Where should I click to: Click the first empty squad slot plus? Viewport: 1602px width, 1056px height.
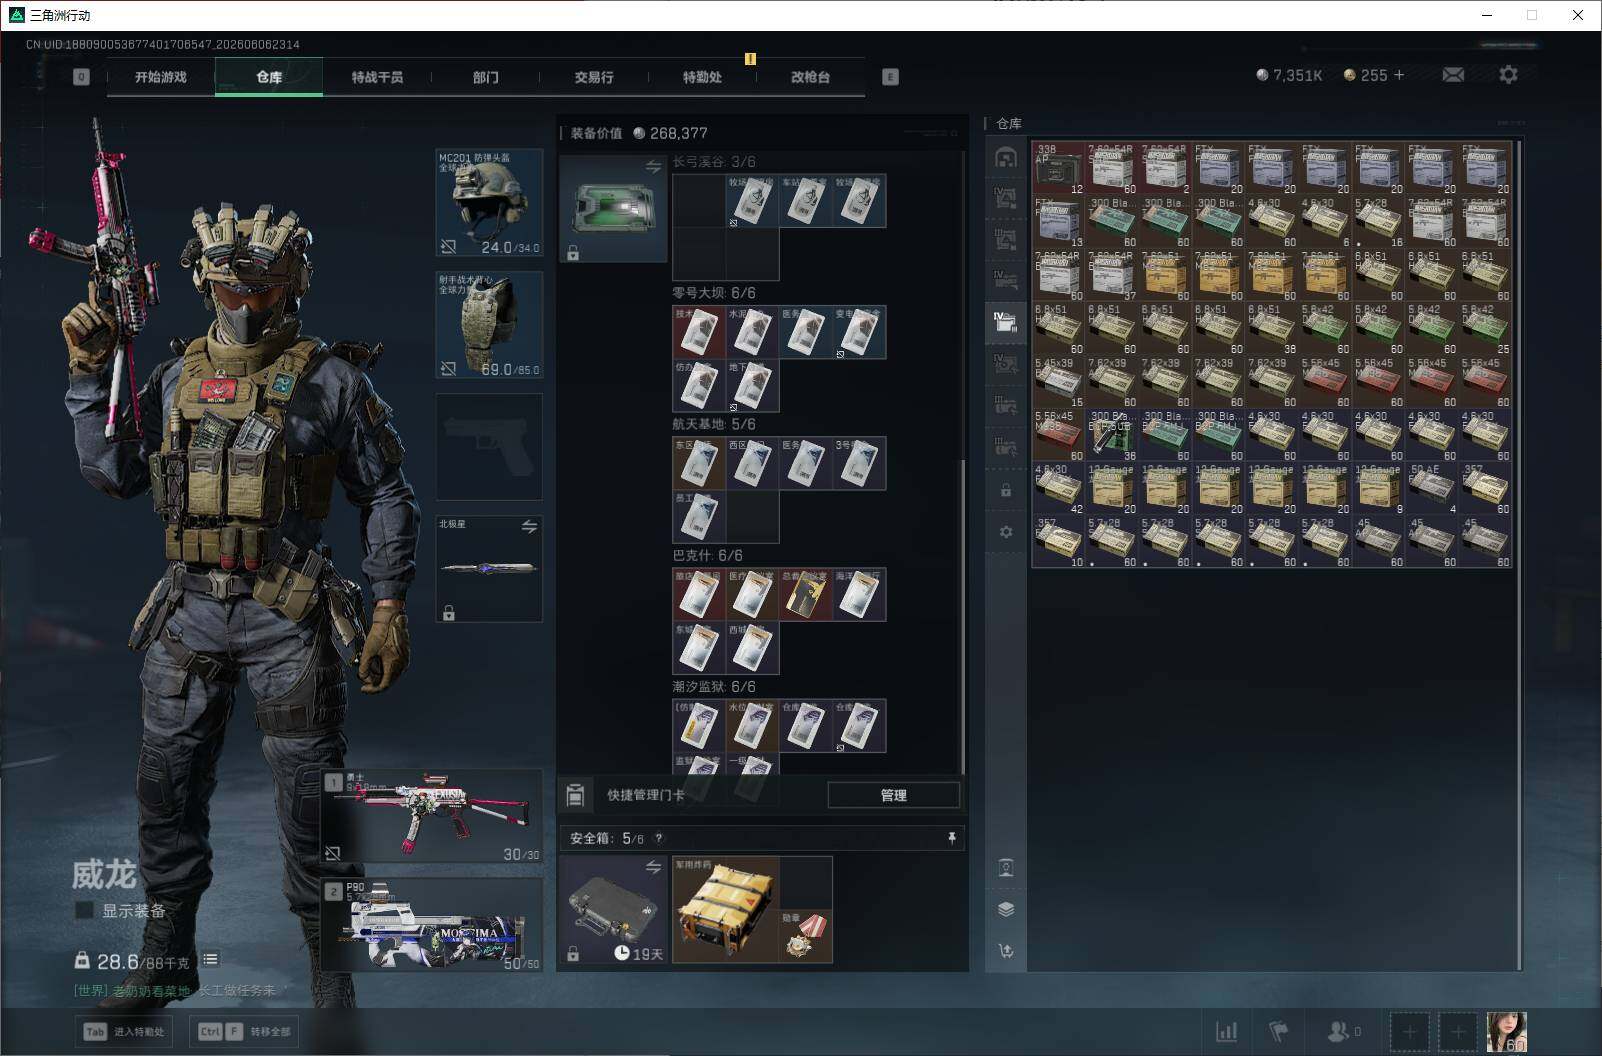[x=1409, y=1032]
